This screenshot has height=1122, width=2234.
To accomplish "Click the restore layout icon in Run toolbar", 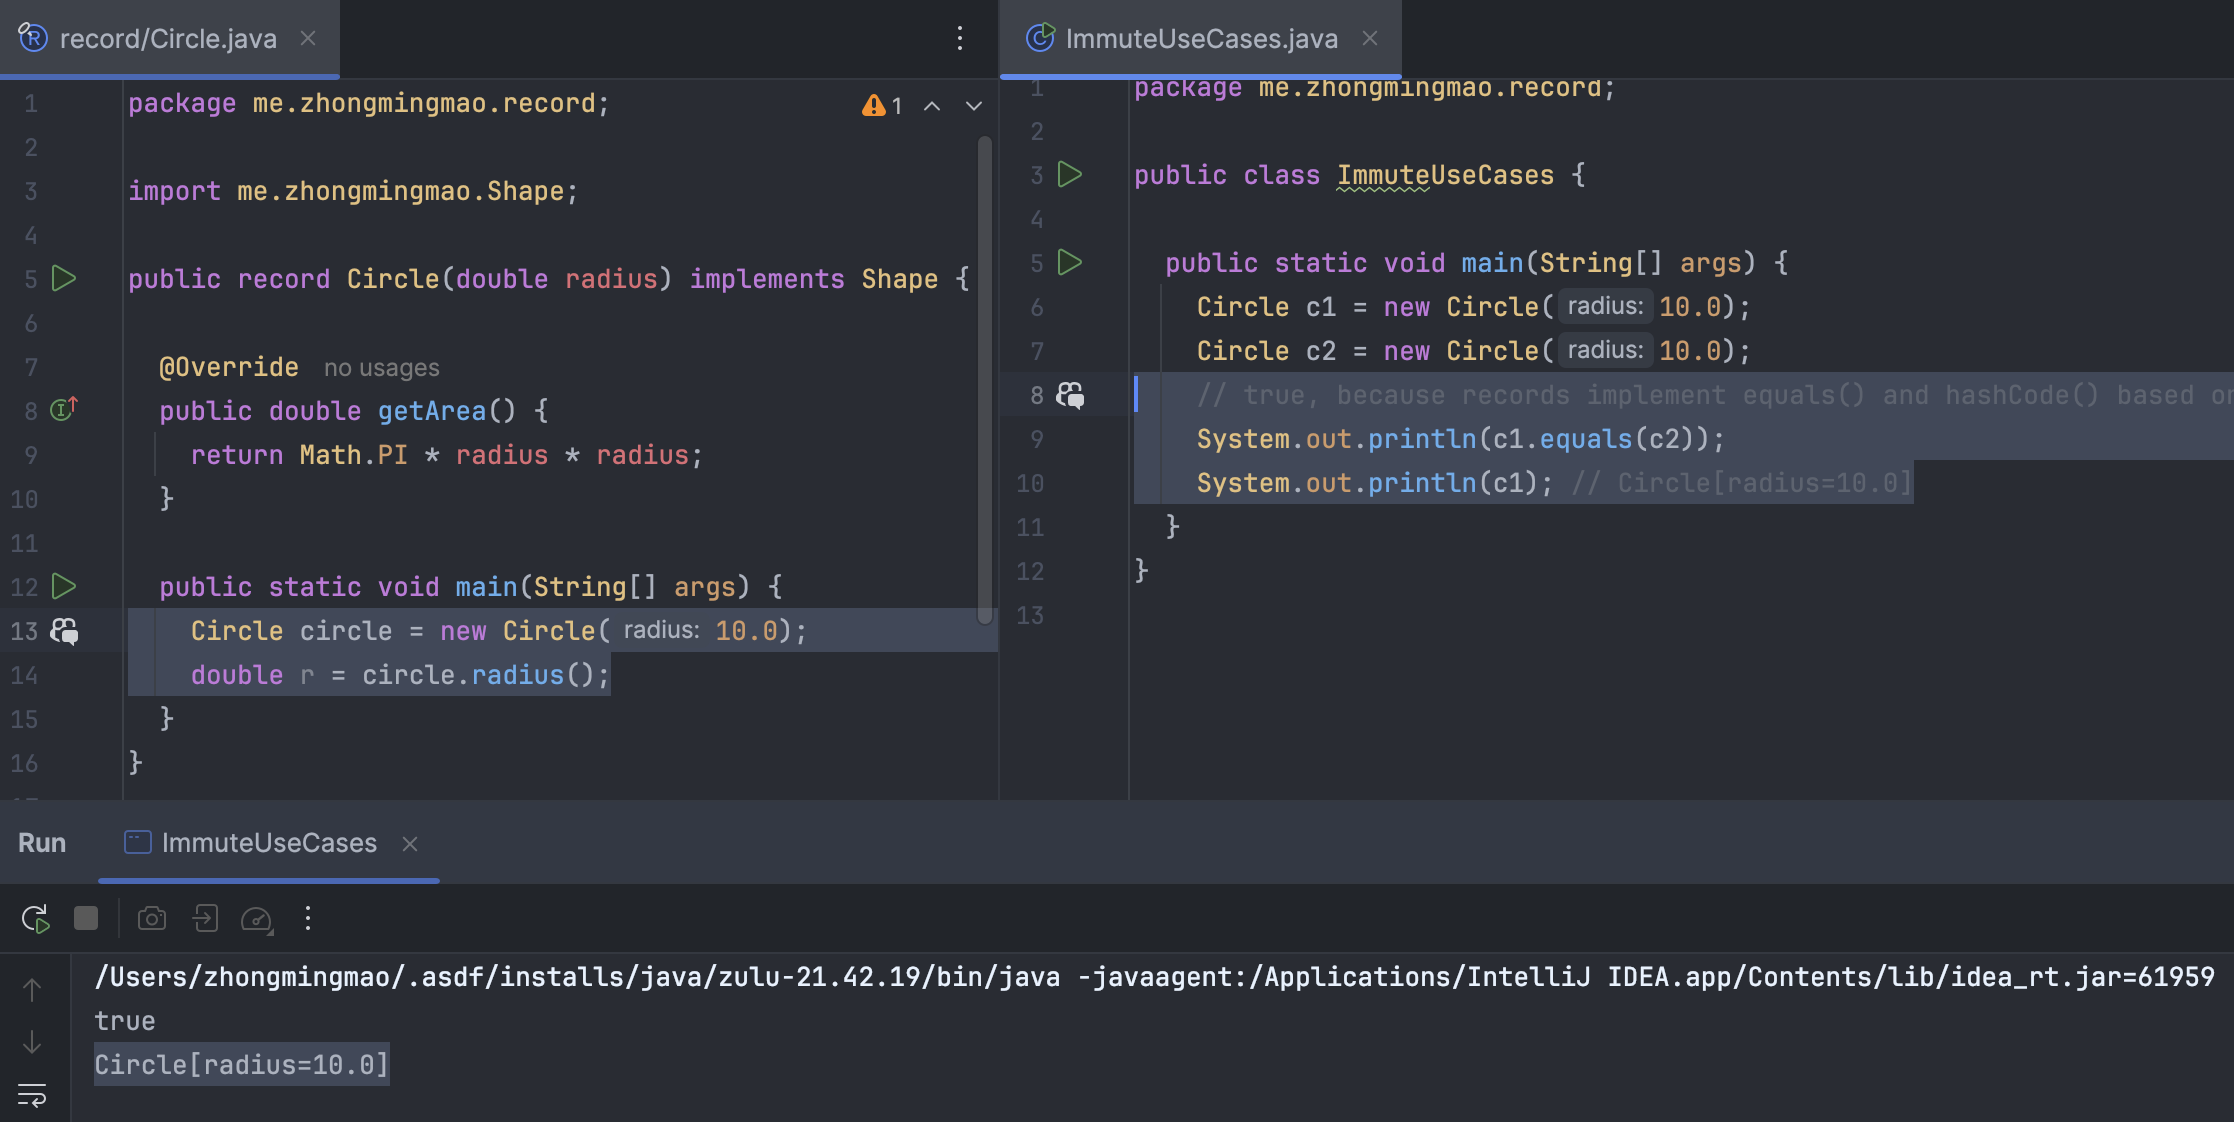I will (205, 919).
